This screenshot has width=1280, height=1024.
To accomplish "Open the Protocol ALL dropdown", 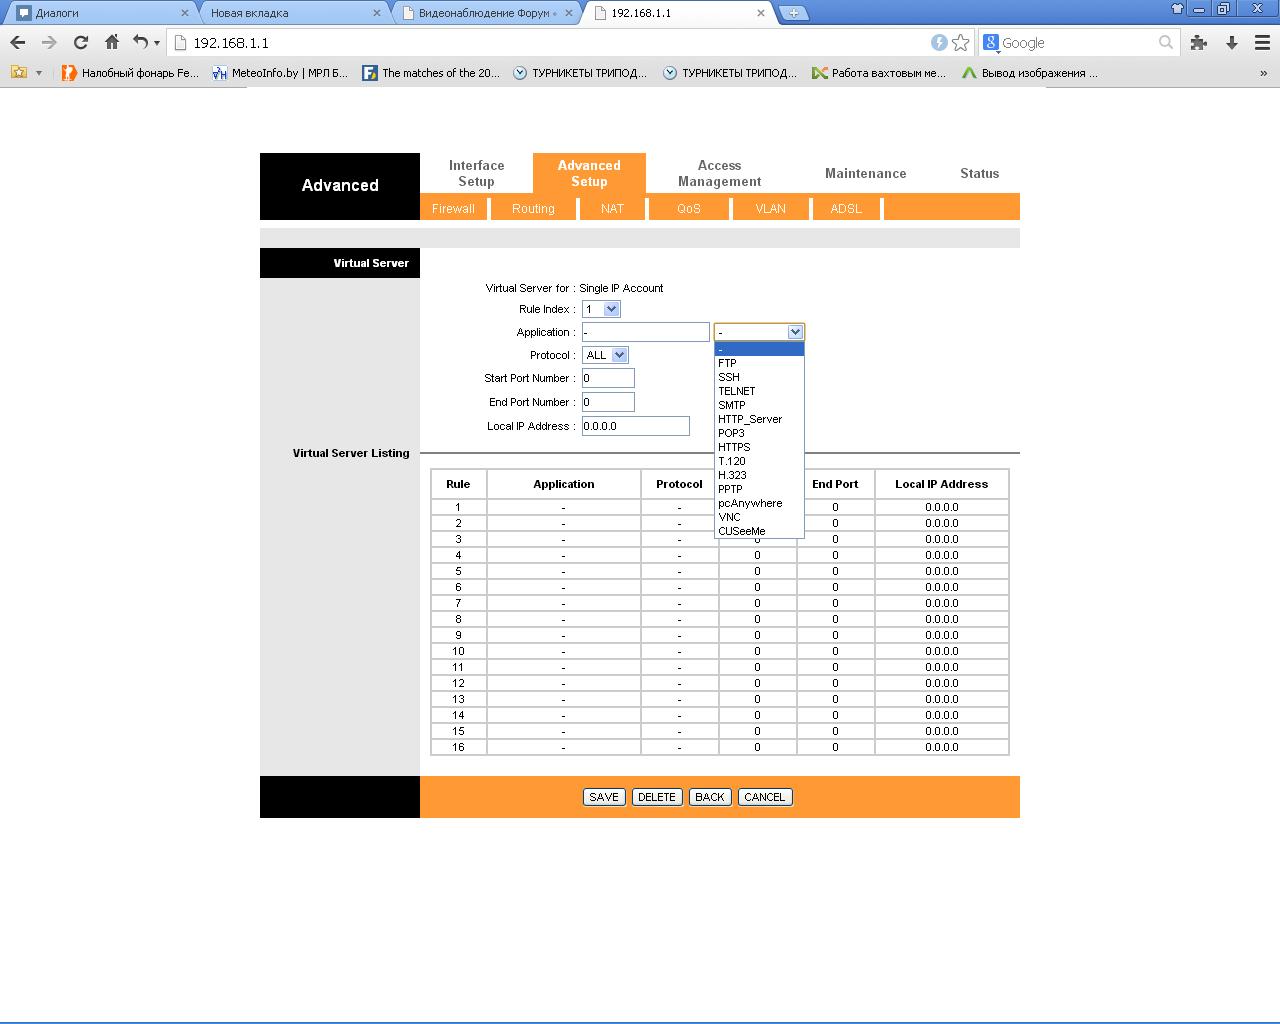I will (x=606, y=355).
